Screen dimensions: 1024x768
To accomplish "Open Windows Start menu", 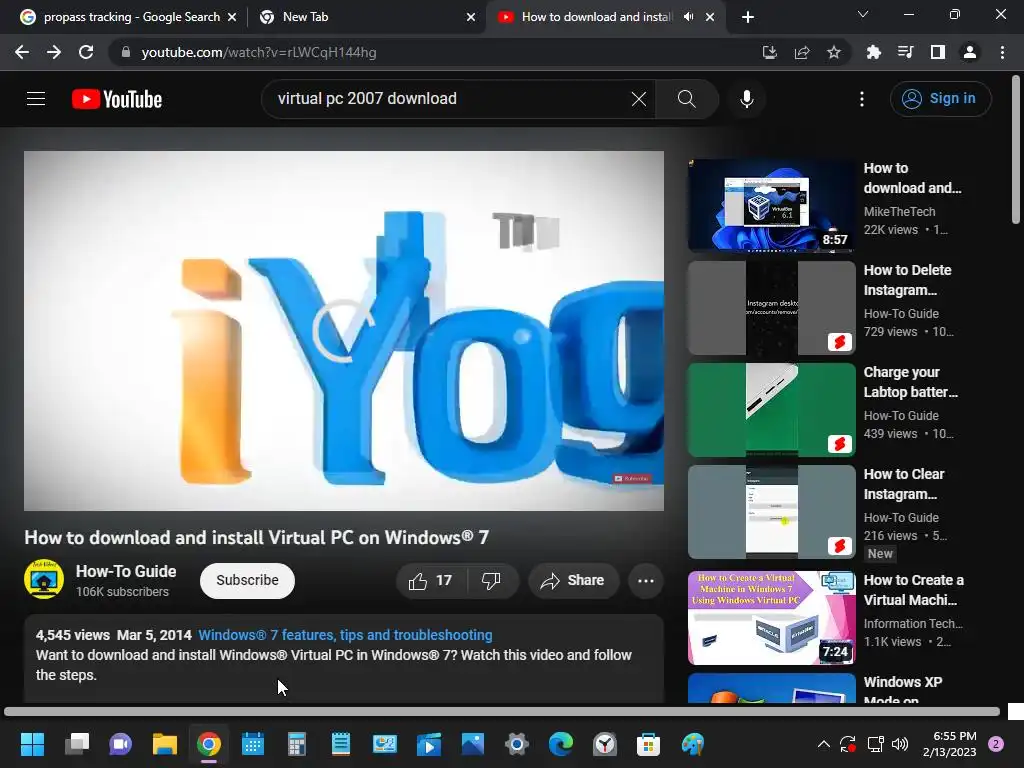I will (x=32, y=744).
